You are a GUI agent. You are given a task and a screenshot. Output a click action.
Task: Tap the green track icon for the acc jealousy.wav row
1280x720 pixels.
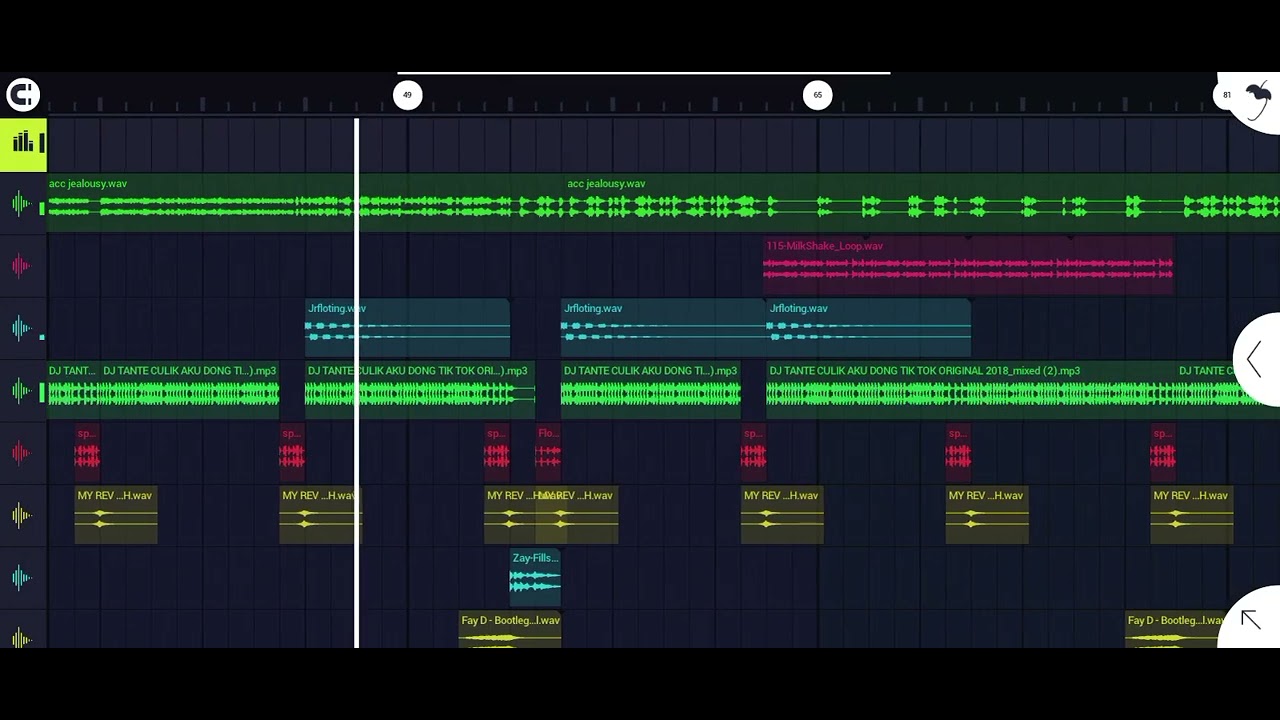coord(22,204)
